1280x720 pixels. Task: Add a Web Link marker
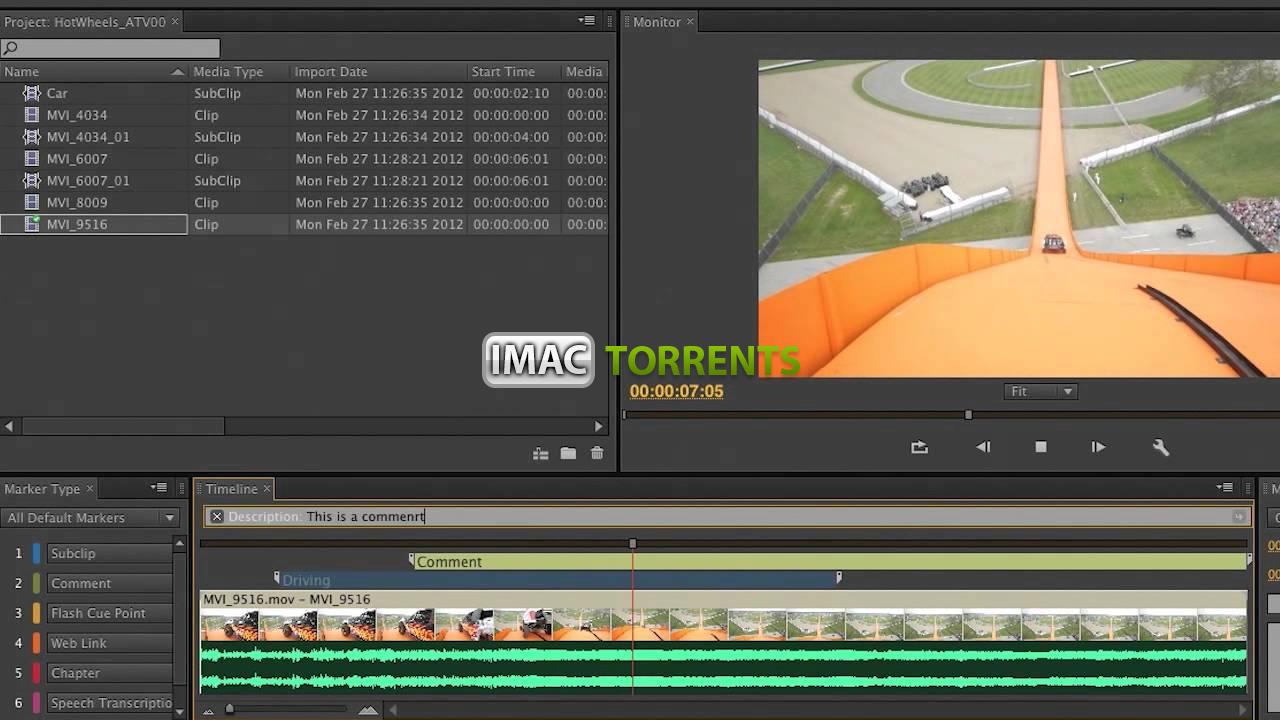[111, 643]
